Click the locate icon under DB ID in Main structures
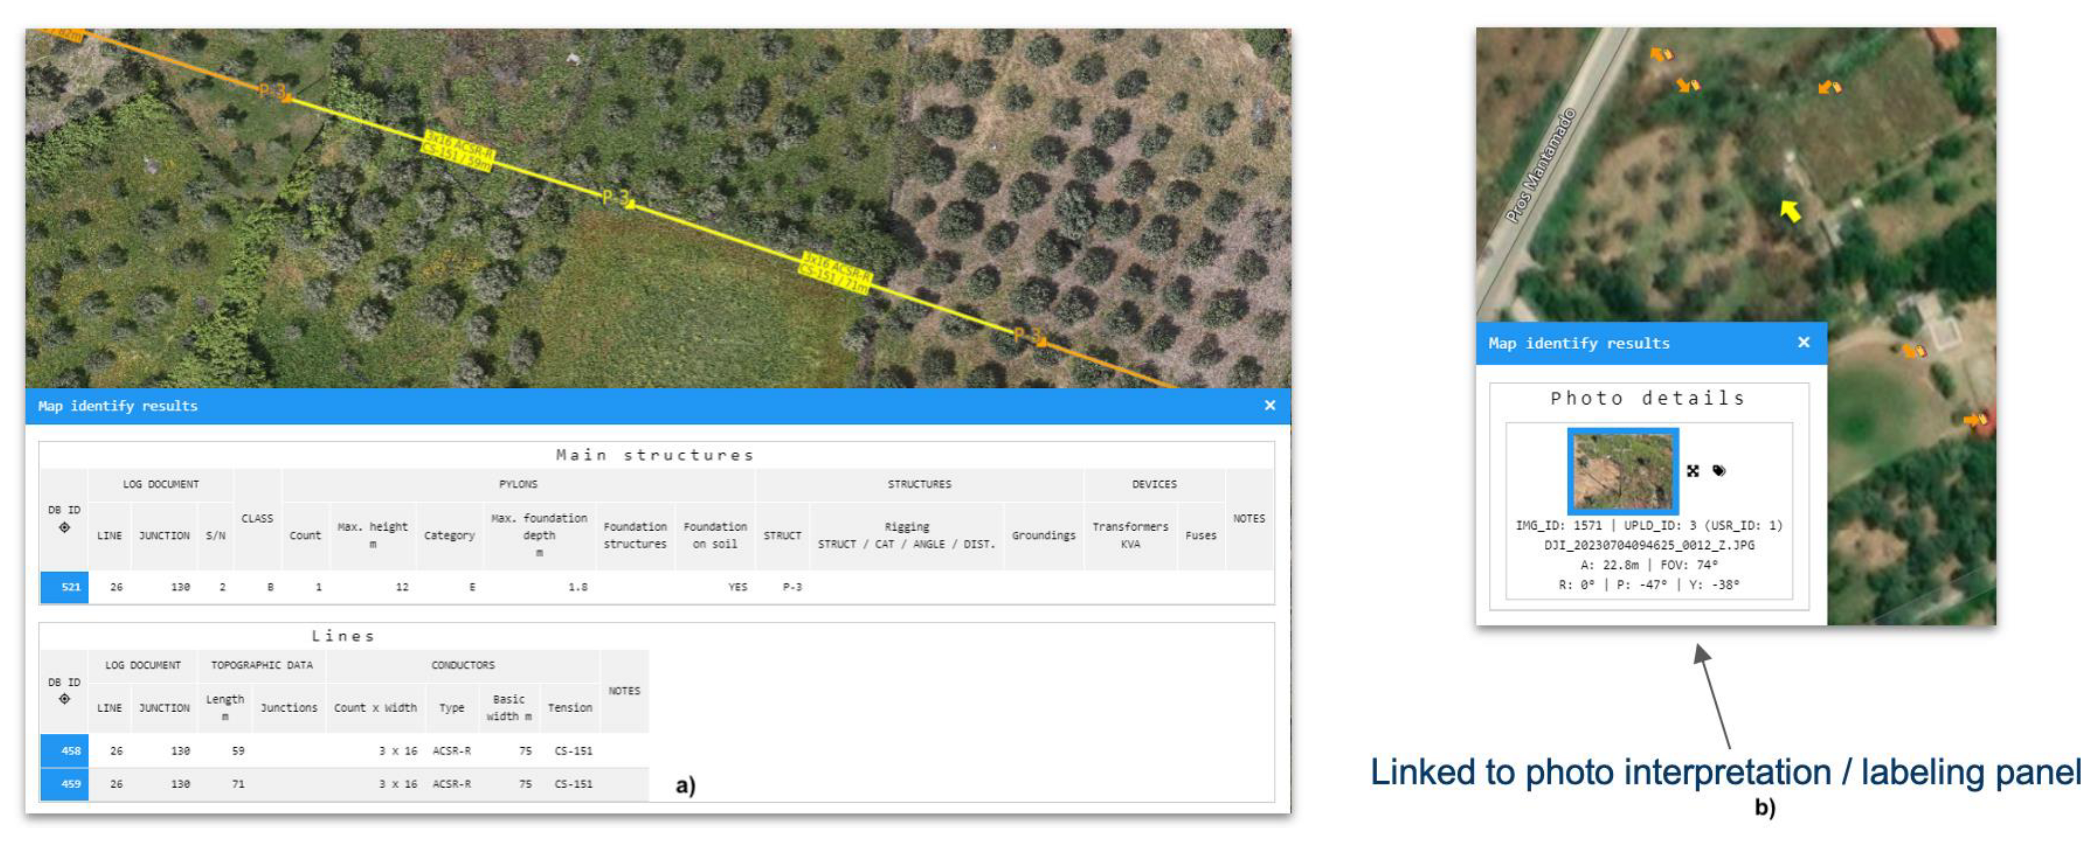 64,527
